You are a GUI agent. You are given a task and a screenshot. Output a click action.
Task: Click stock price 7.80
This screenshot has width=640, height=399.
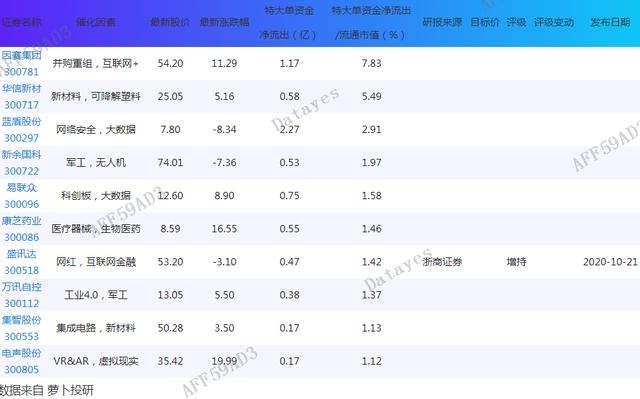coord(170,129)
